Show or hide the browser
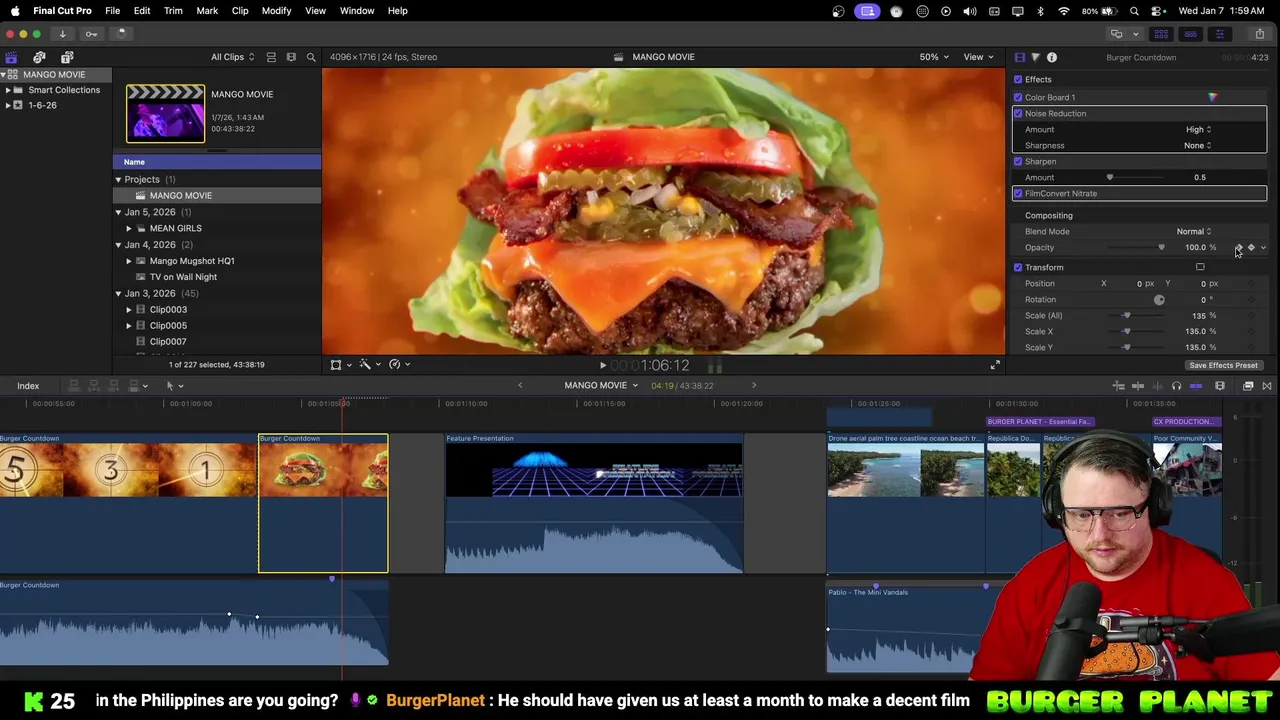The height and width of the screenshot is (720, 1280). 1161,34
